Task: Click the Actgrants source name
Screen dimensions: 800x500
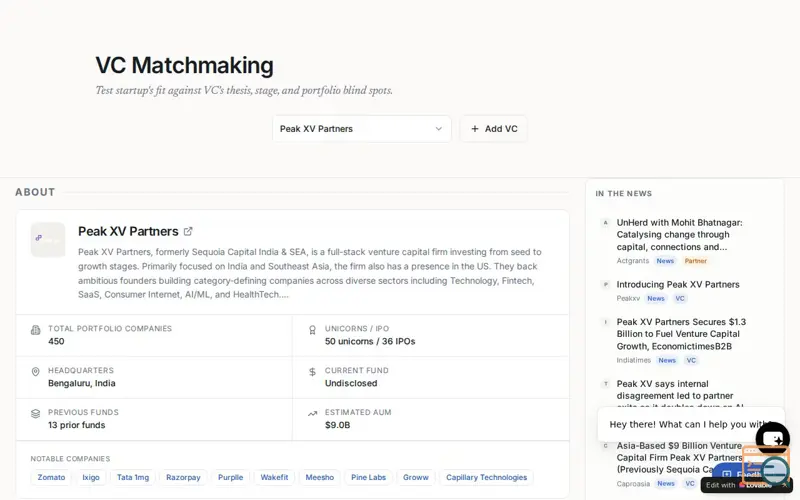Action: pyautogui.click(x=633, y=261)
